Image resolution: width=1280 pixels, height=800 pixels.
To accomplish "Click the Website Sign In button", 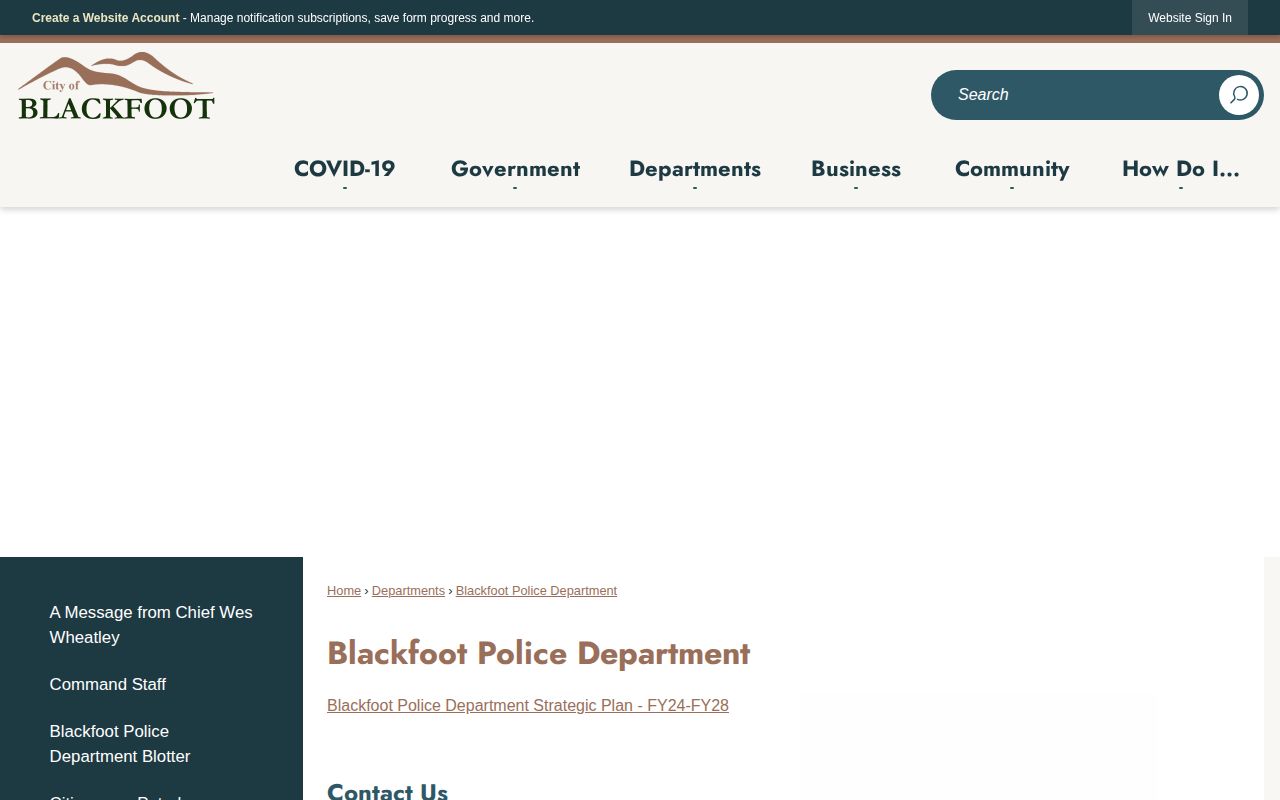I will [1190, 18].
